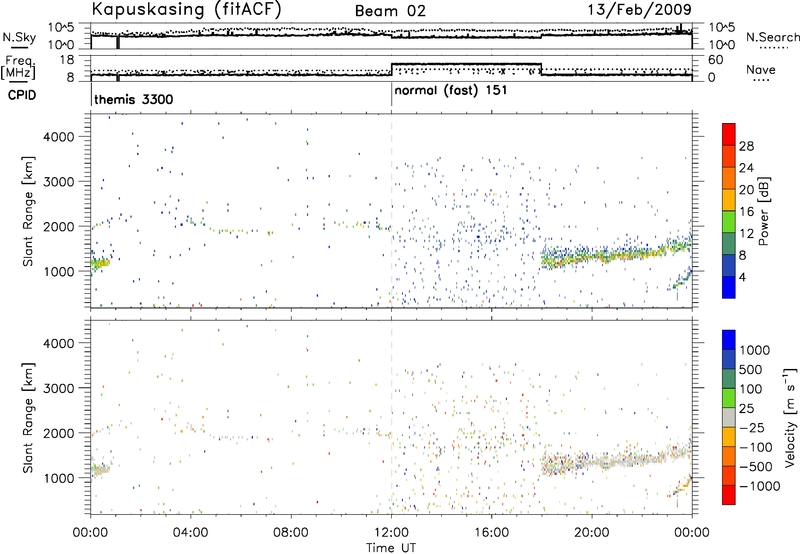800x554 pixels.
Task: Click the 'Kapuskasing (fitACF)' title text
Action: tap(186, 9)
